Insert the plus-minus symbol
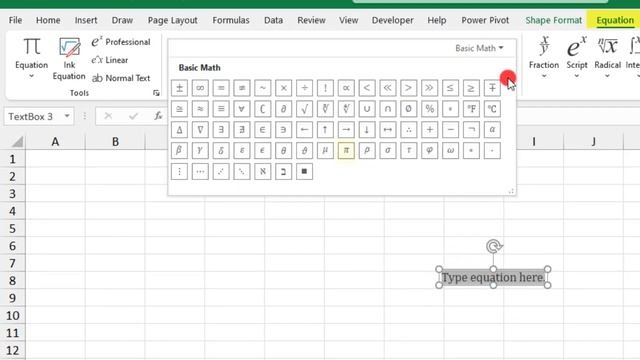This screenshot has height=360, width=640. click(179, 88)
